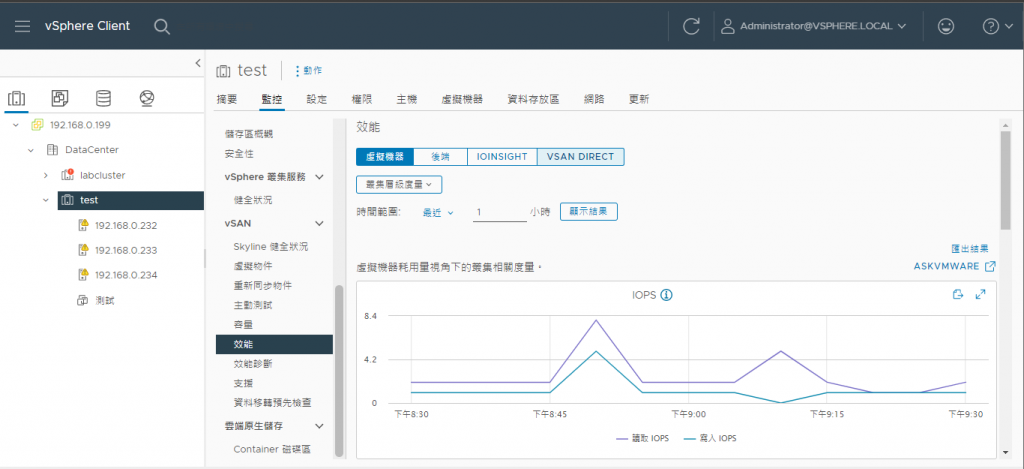Collapse the DataCenter tree node
Image resolution: width=1024 pixels, height=469 pixels.
click(x=31, y=150)
